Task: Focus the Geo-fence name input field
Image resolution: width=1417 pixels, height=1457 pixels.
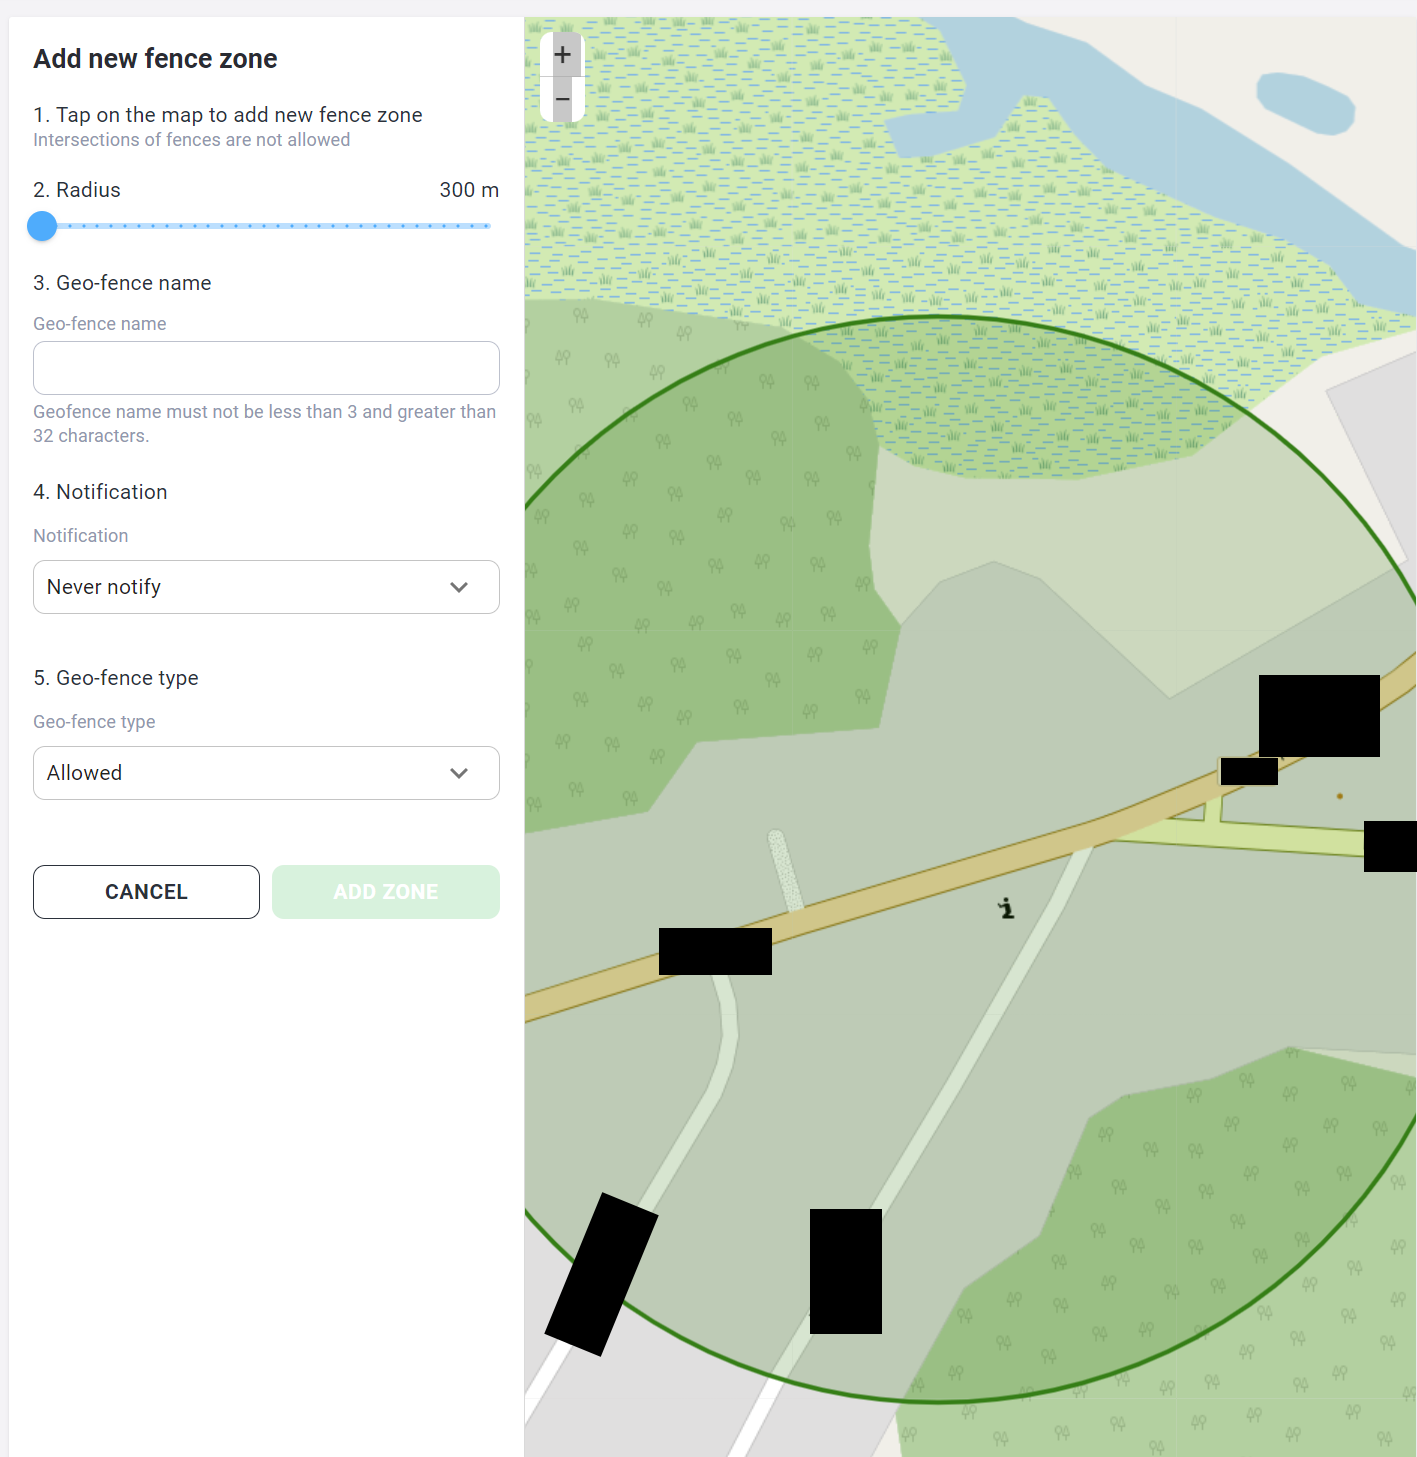Action: [x=266, y=368]
